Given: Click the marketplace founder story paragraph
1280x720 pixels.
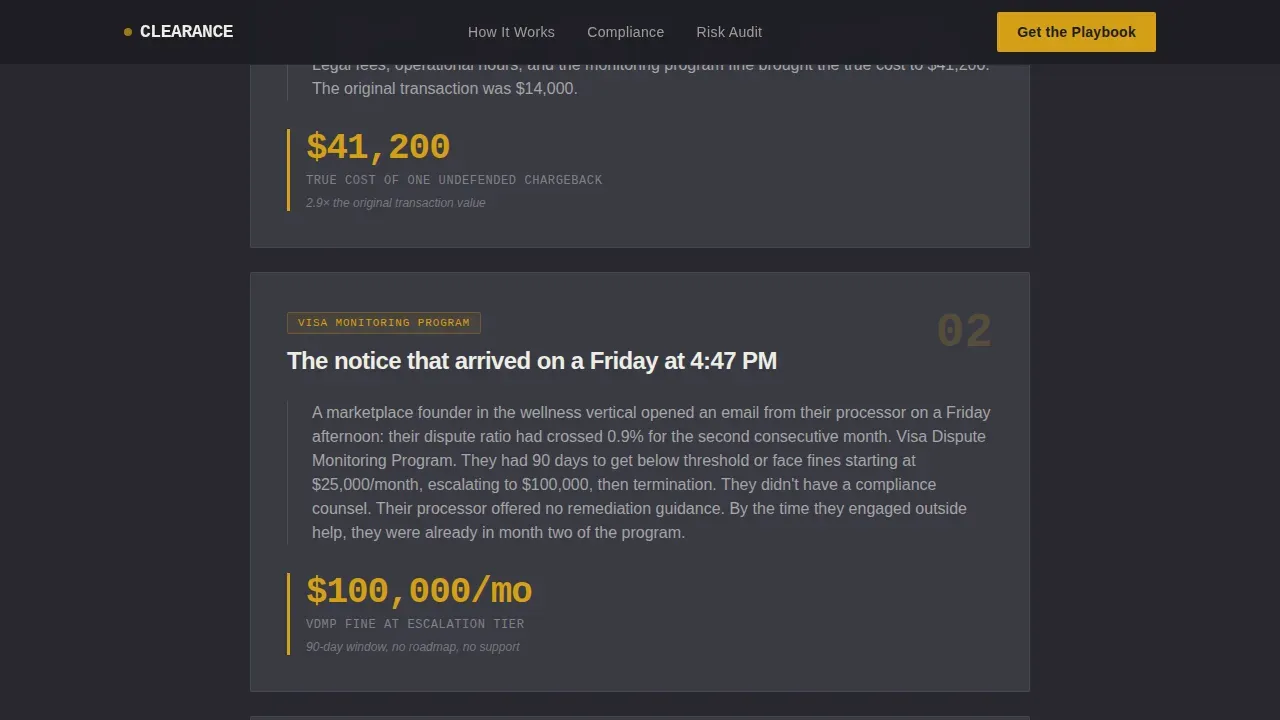Looking at the screenshot, I should [651, 472].
